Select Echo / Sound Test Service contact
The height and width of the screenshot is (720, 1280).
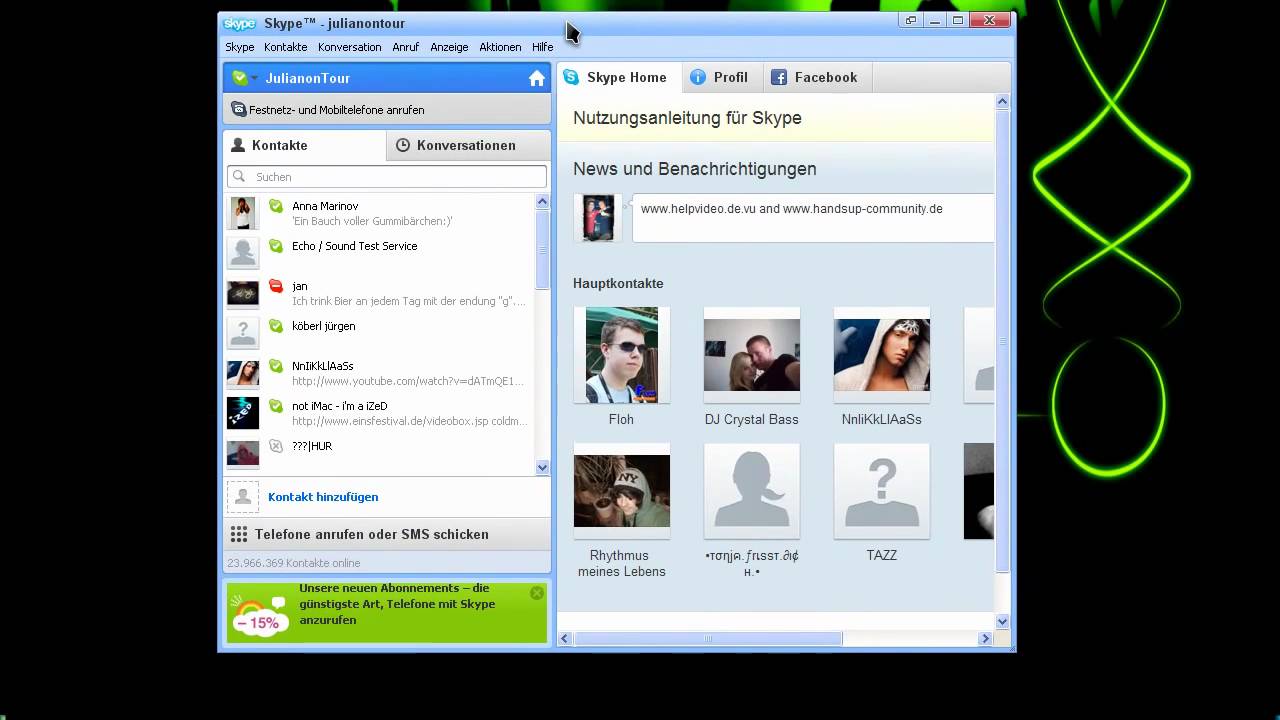click(379, 253)
